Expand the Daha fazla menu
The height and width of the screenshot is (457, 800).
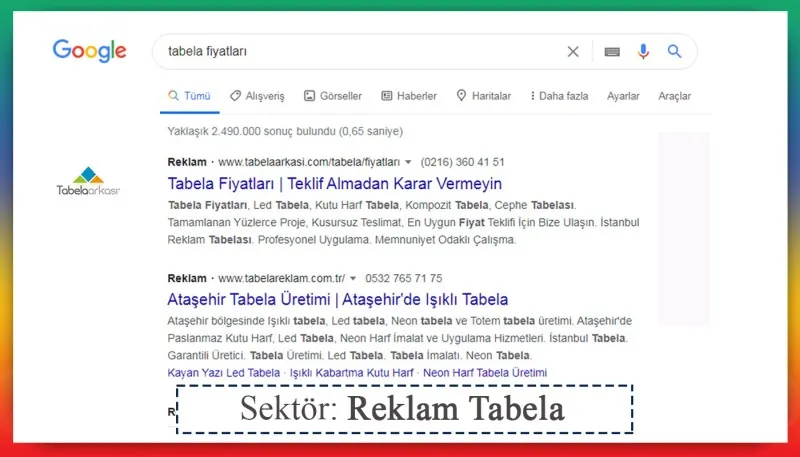click(x=558, y=96)
